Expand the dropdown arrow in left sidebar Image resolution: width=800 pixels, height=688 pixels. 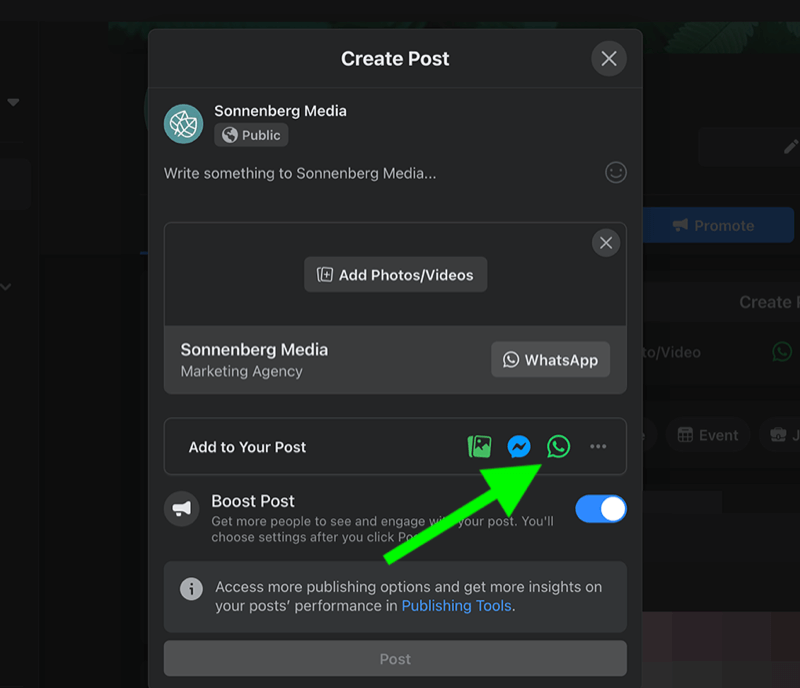click(x=13, y=102)
